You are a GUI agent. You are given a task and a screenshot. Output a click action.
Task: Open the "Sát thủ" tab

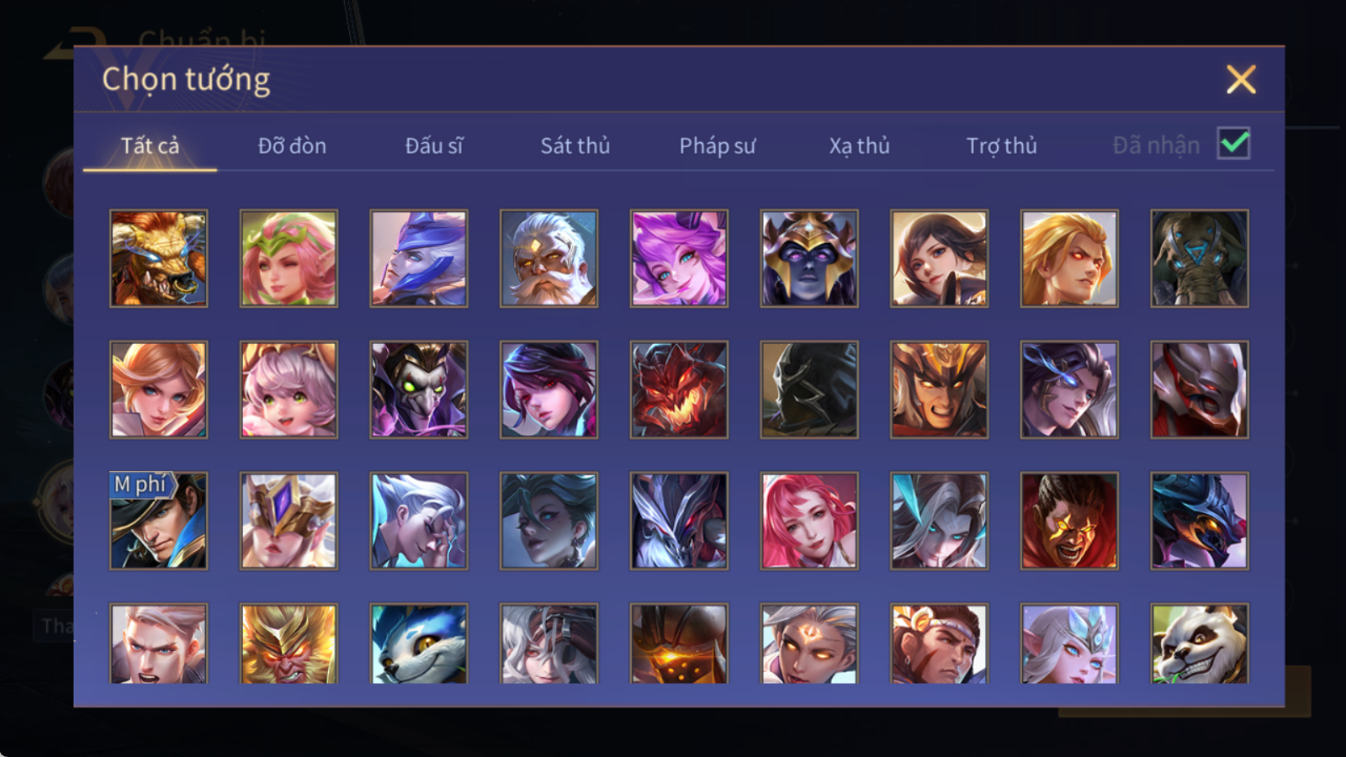575,146
